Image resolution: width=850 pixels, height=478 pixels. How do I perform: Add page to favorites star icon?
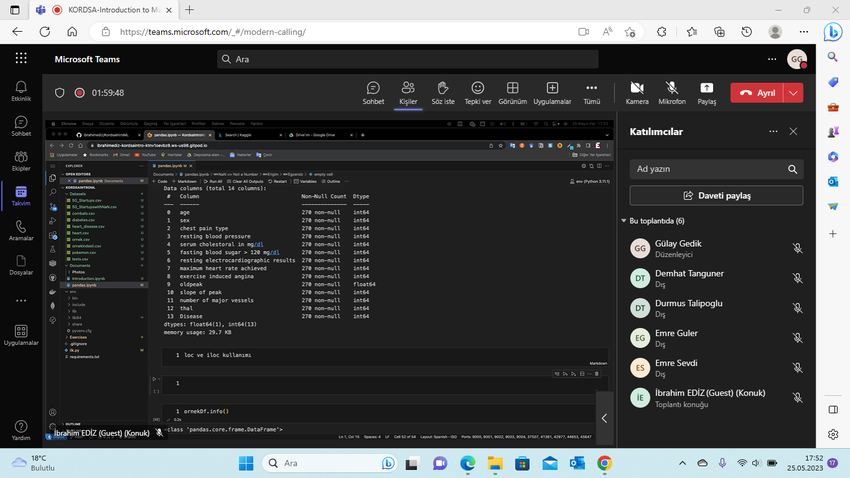[x=629, y=32]
